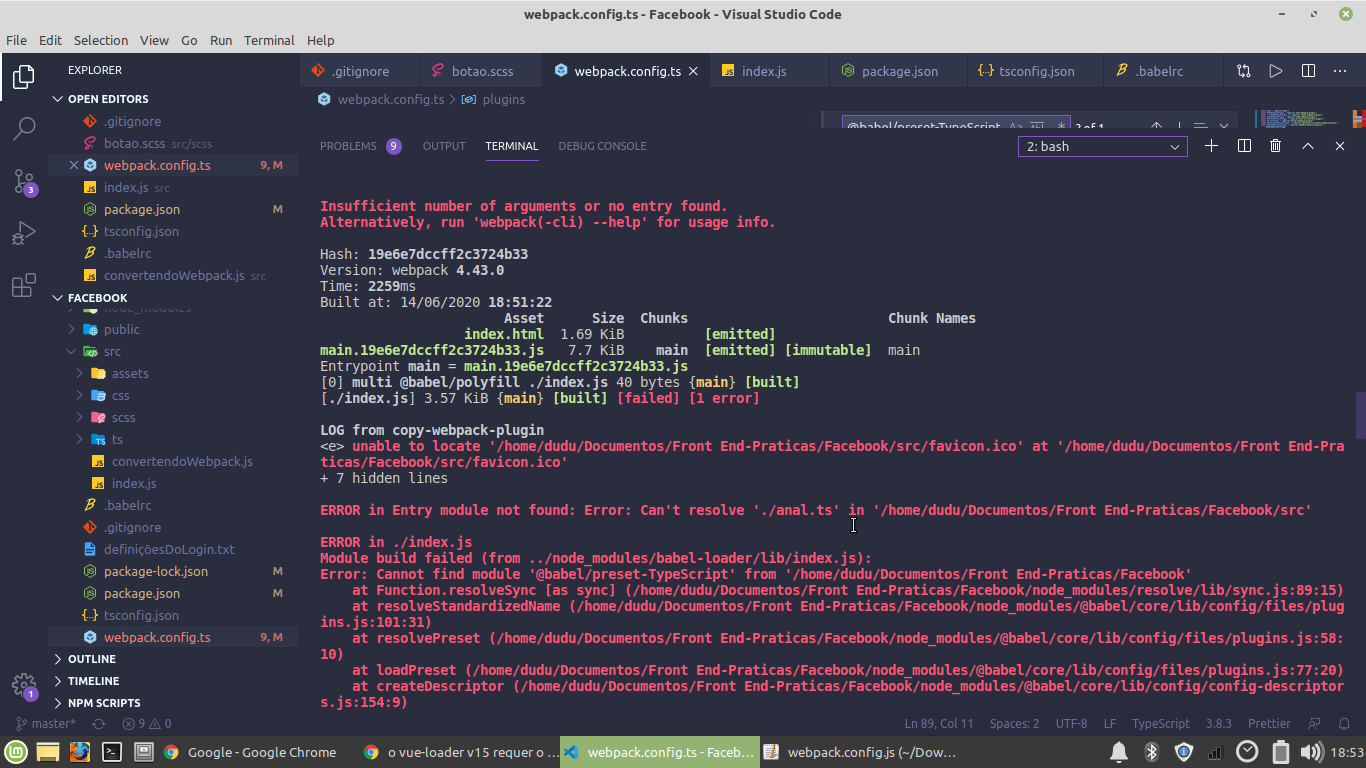
Task: Change indentation via Spaces: 2
Action: coord(1014,723)
